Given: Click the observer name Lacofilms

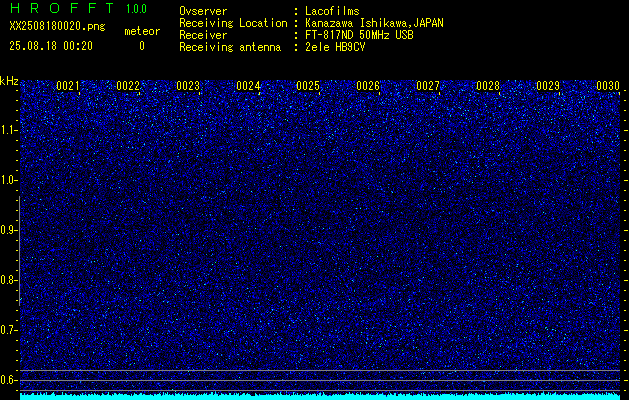Looking at the screenshot, I should coord(332,11).
